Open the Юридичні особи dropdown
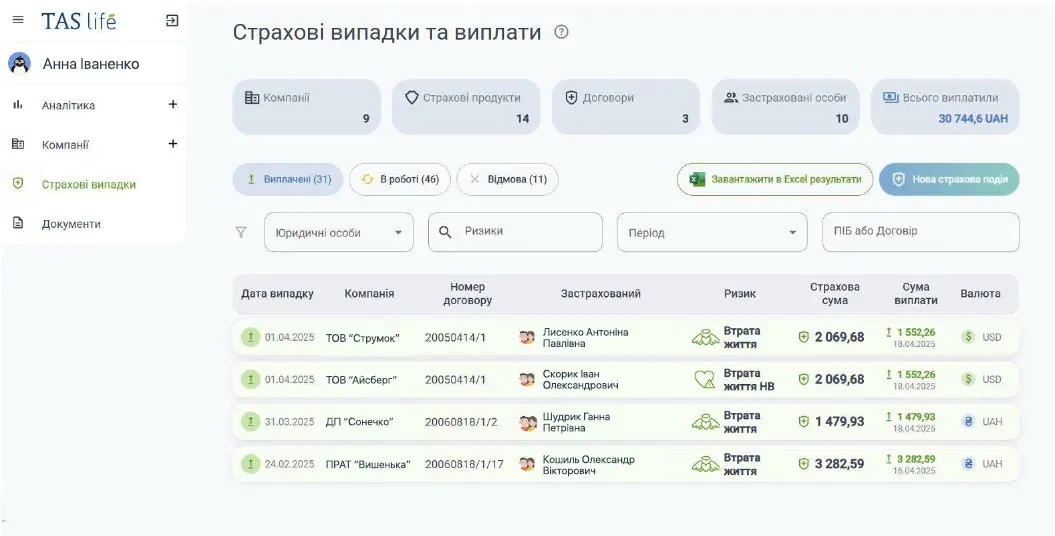 click(339, 233)
